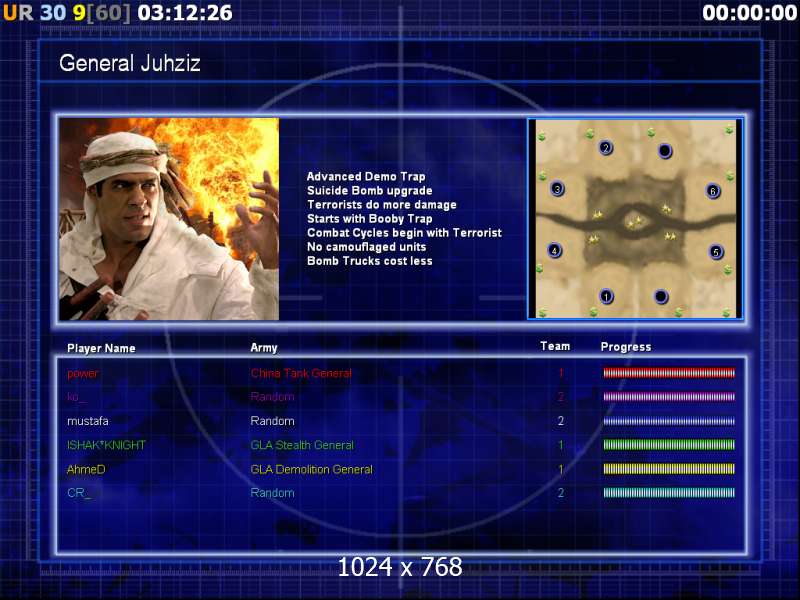Click 'Terrorists do more damage' line

pyautogui.click(x=382, y=205)
